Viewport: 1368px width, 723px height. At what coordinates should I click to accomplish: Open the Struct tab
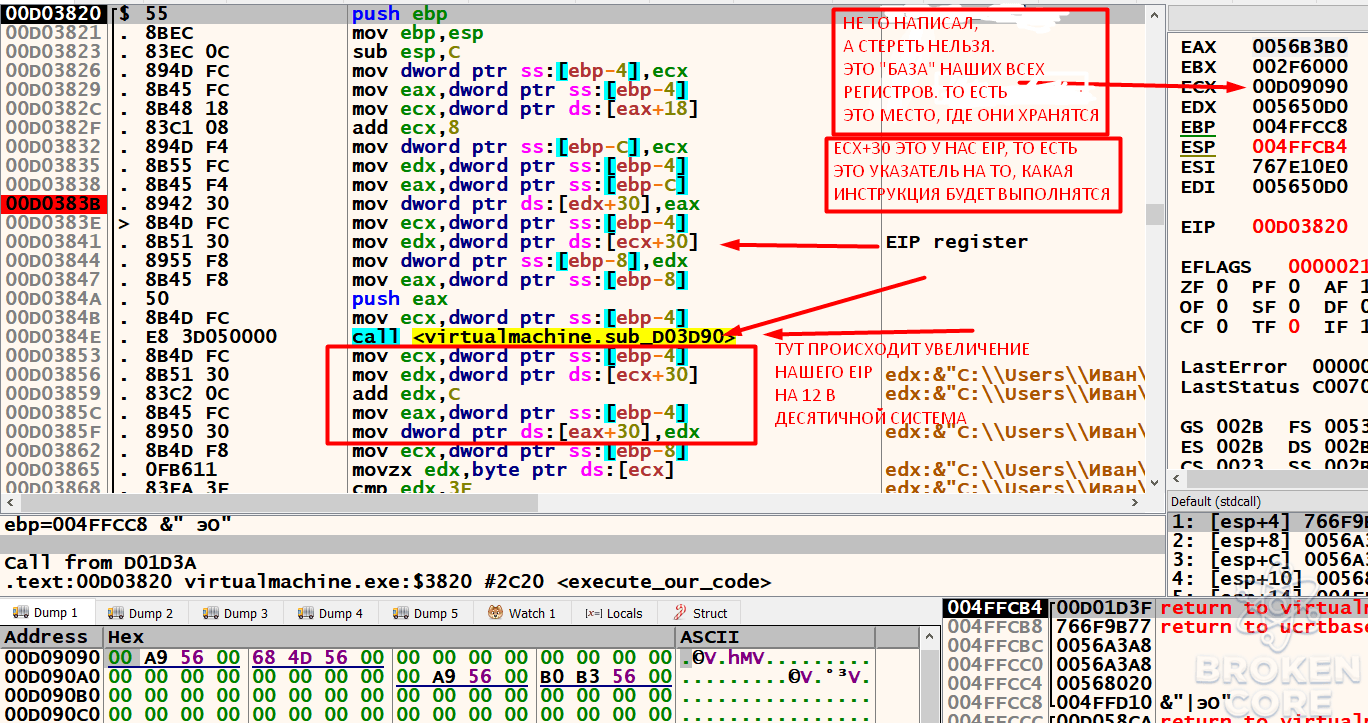700,613
